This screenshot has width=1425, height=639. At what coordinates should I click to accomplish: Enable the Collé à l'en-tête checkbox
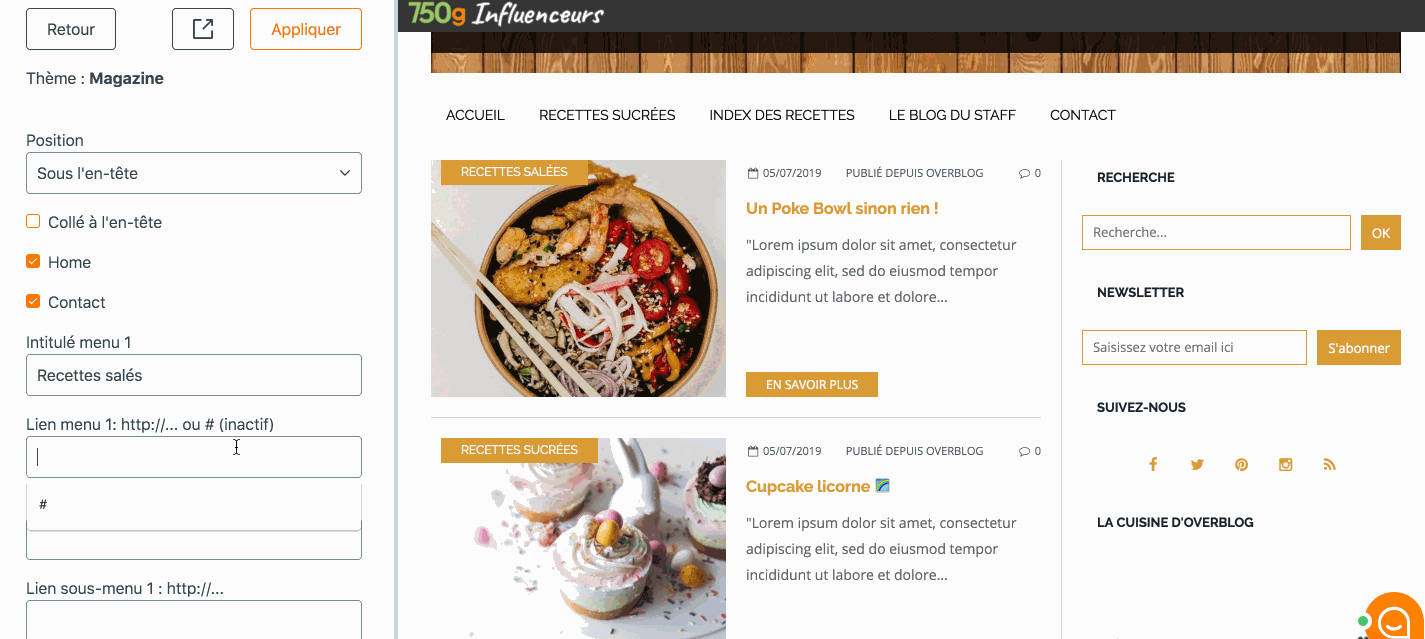tap(33, 222)
